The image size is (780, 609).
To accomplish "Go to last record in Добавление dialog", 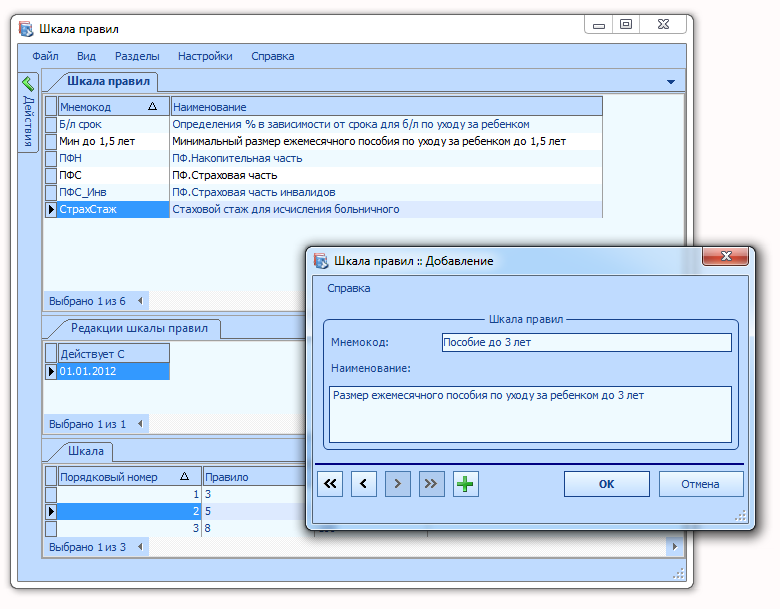I will click(x=431, y=484).
